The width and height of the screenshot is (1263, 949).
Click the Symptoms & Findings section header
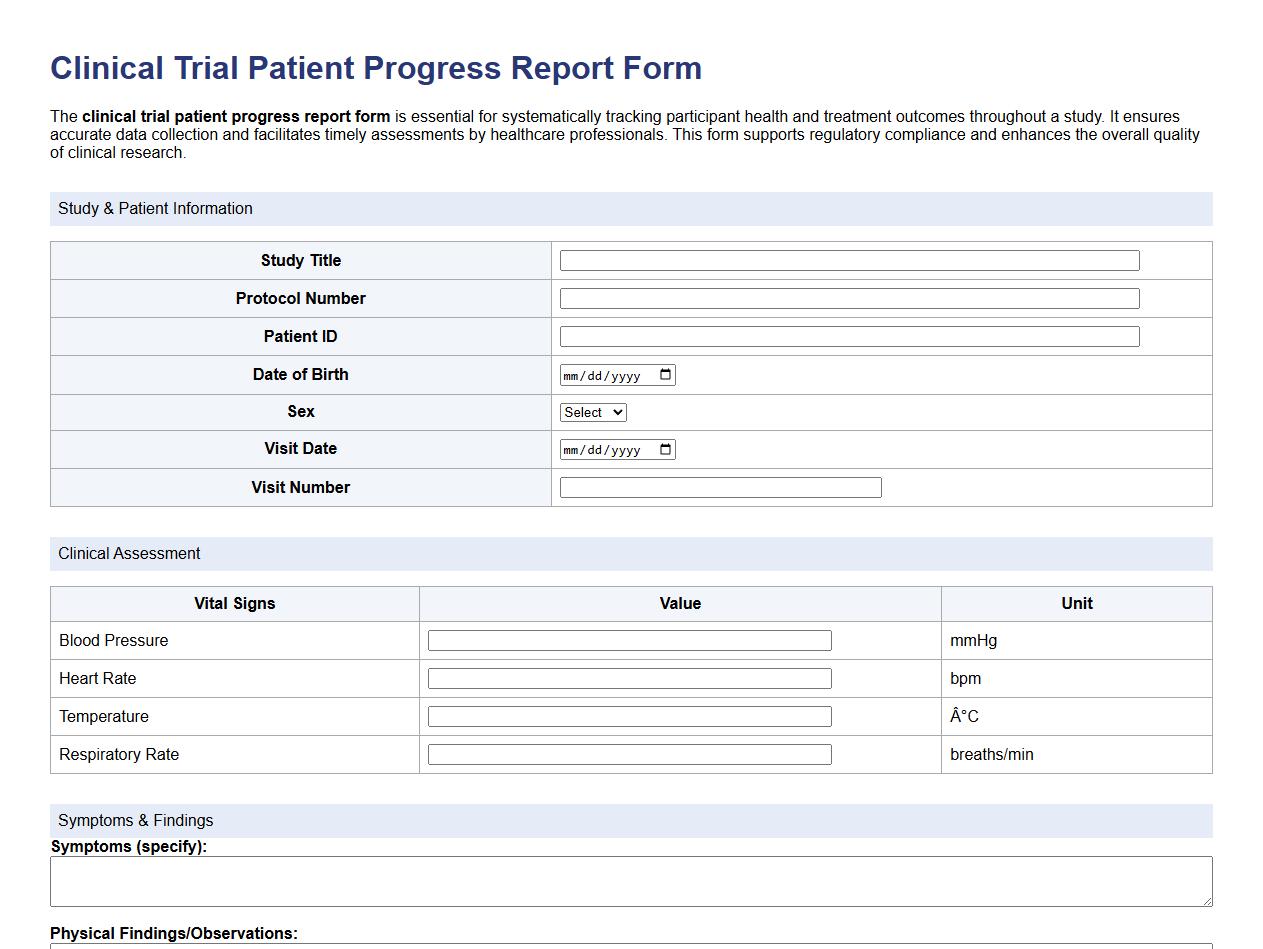[135, 820]
